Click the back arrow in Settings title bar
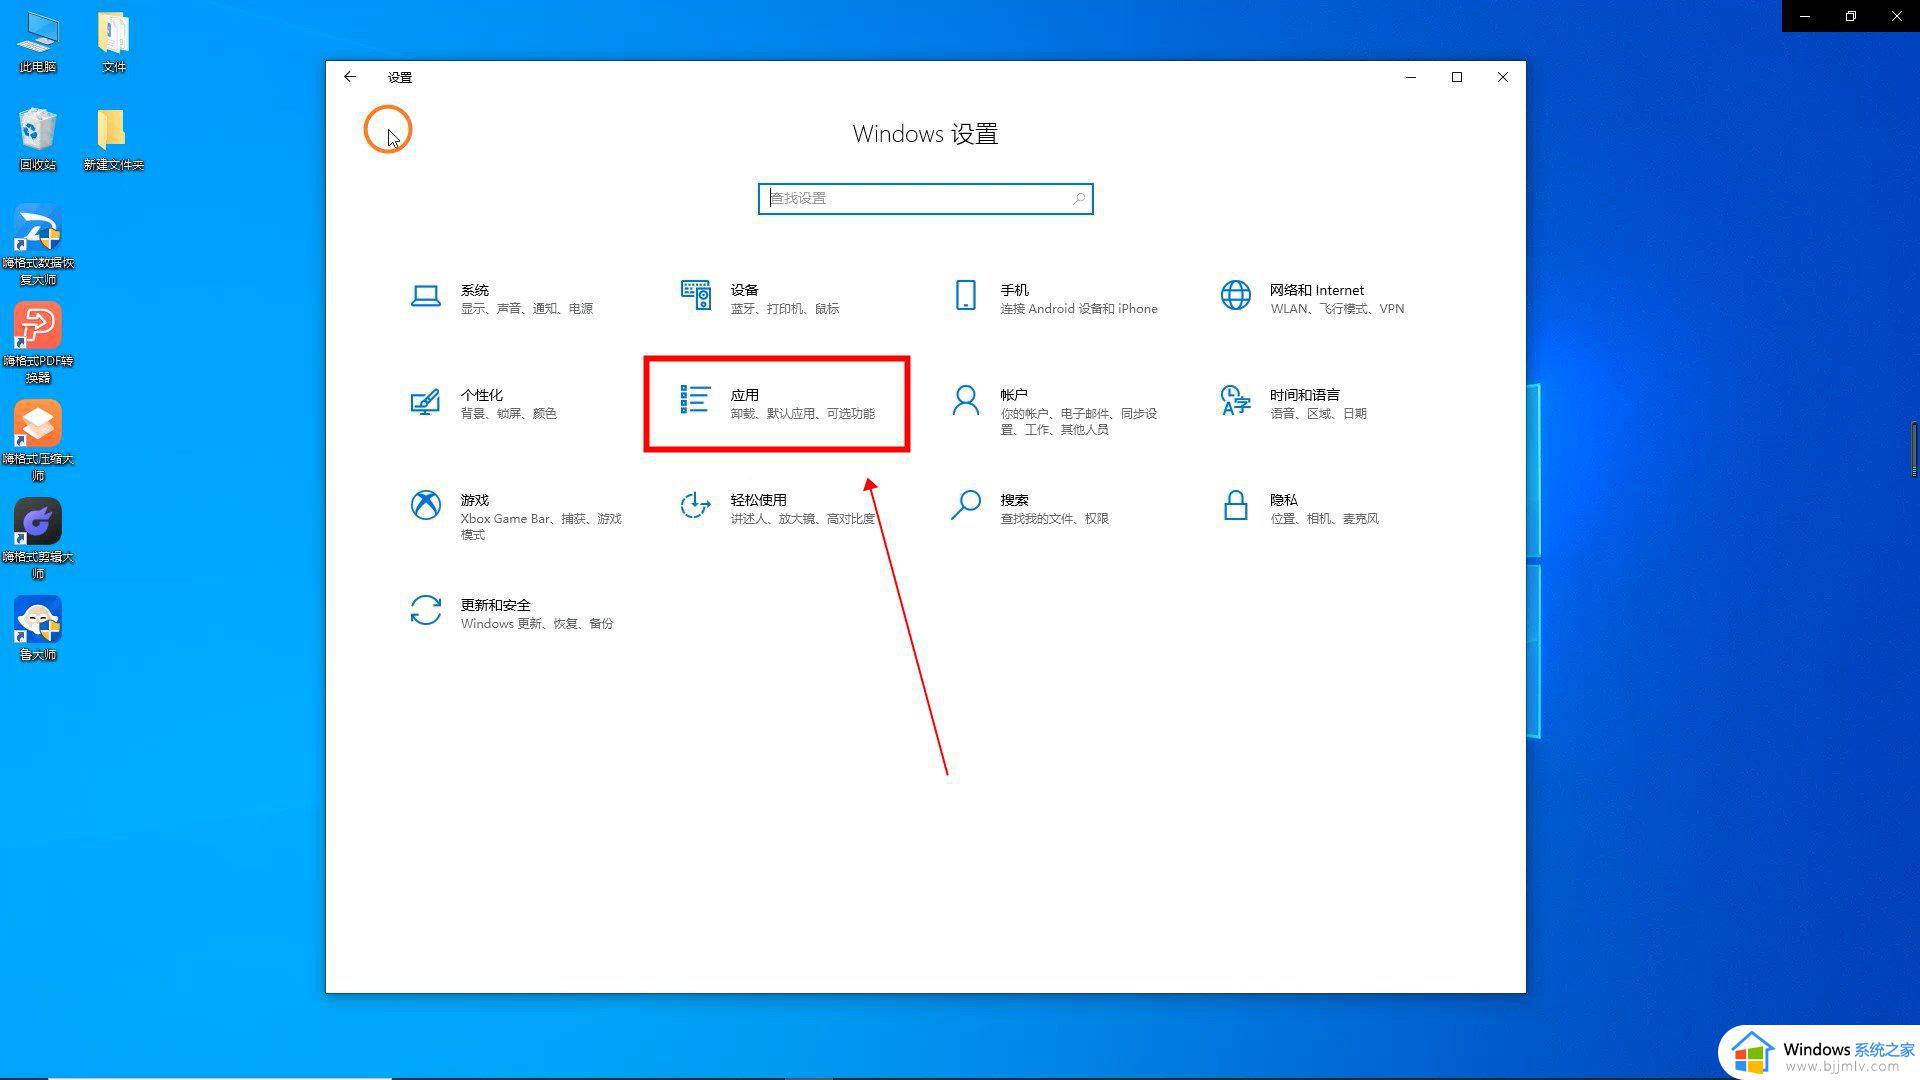This screenshot has height=1080, width=1920. pyautogui.click(x=349, y=77)
